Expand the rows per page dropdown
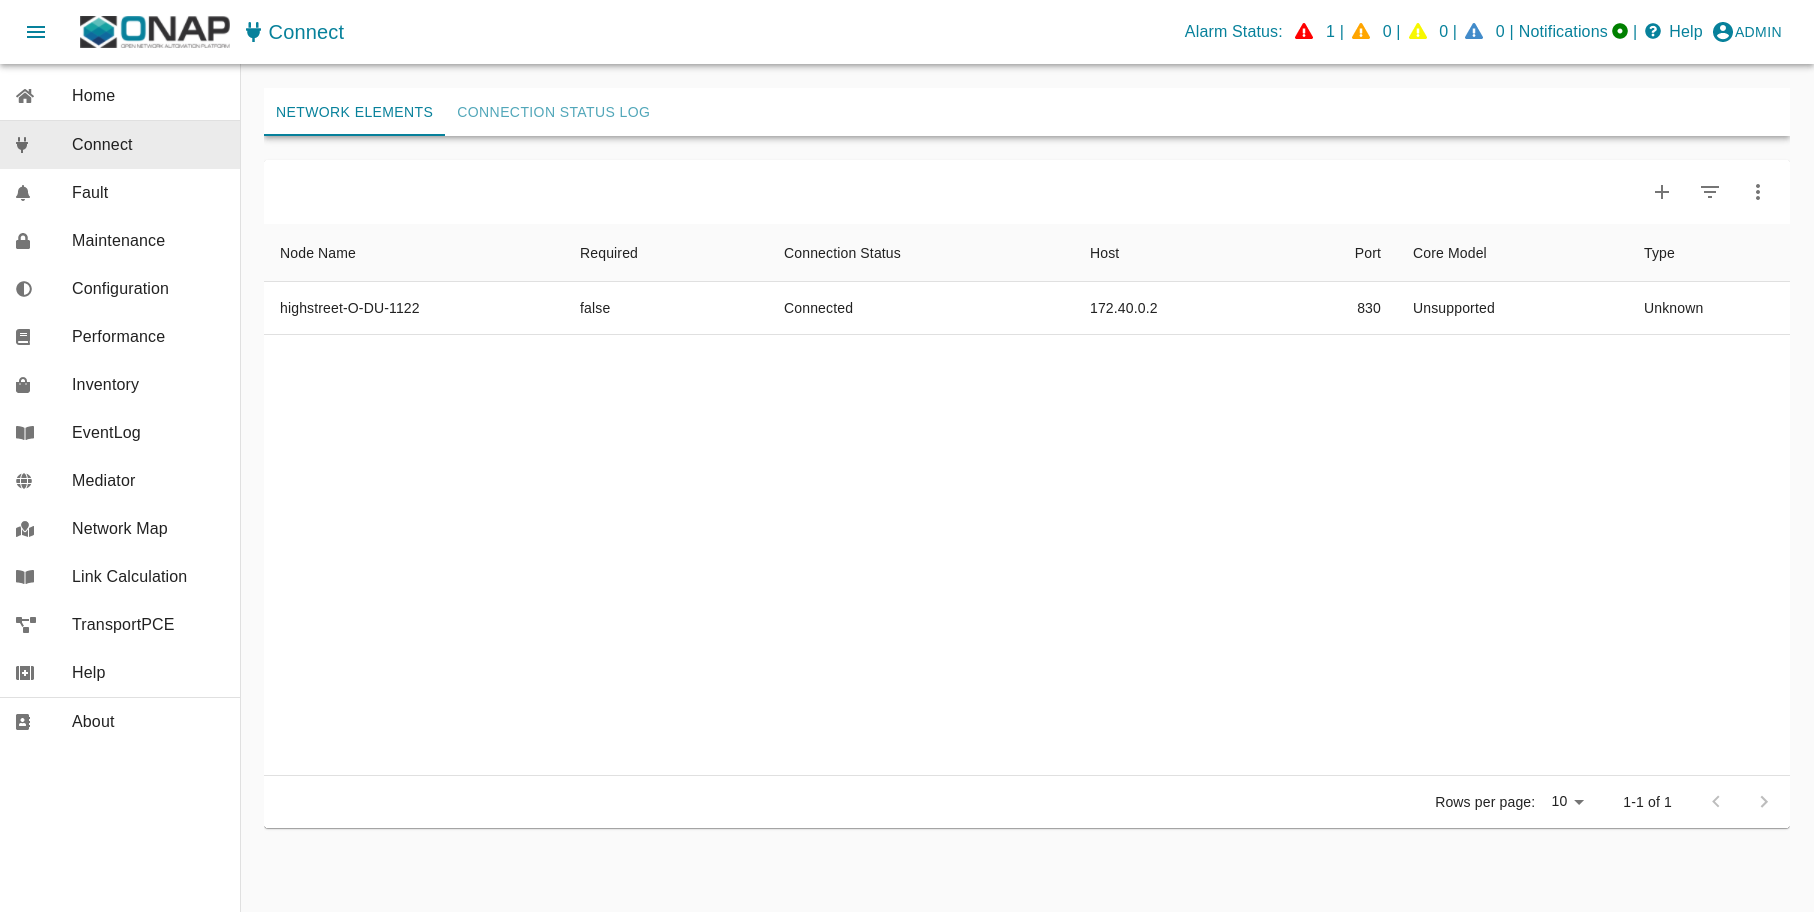This screenshot has width=1814, height=912. (1568, 802)
